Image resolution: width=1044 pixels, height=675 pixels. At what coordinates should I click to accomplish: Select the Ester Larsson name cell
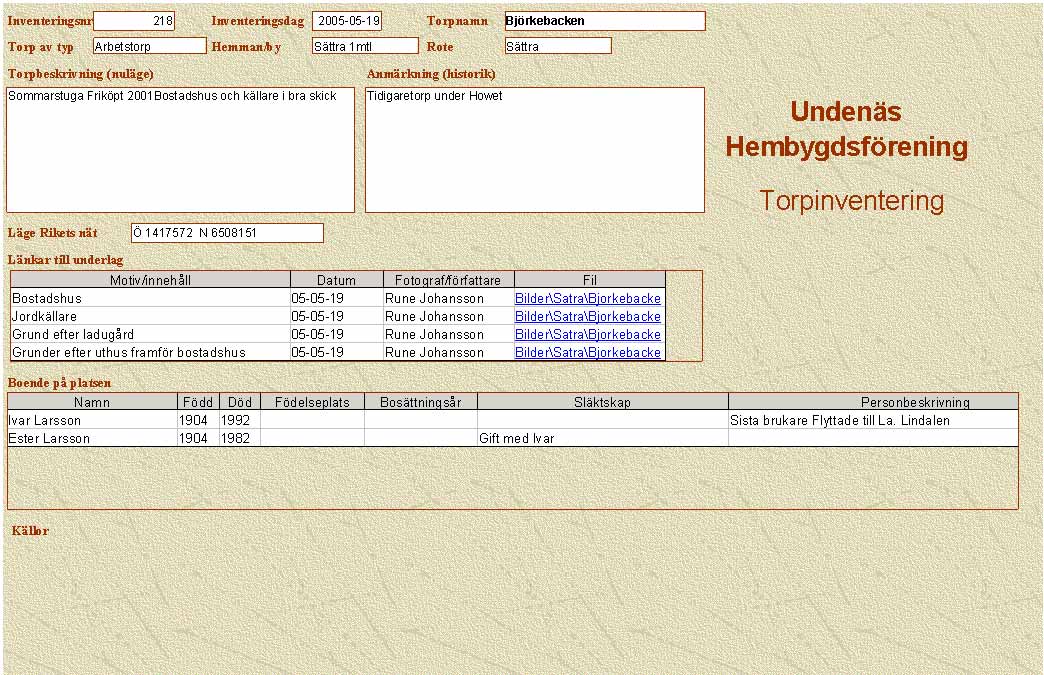click(92, 439)
